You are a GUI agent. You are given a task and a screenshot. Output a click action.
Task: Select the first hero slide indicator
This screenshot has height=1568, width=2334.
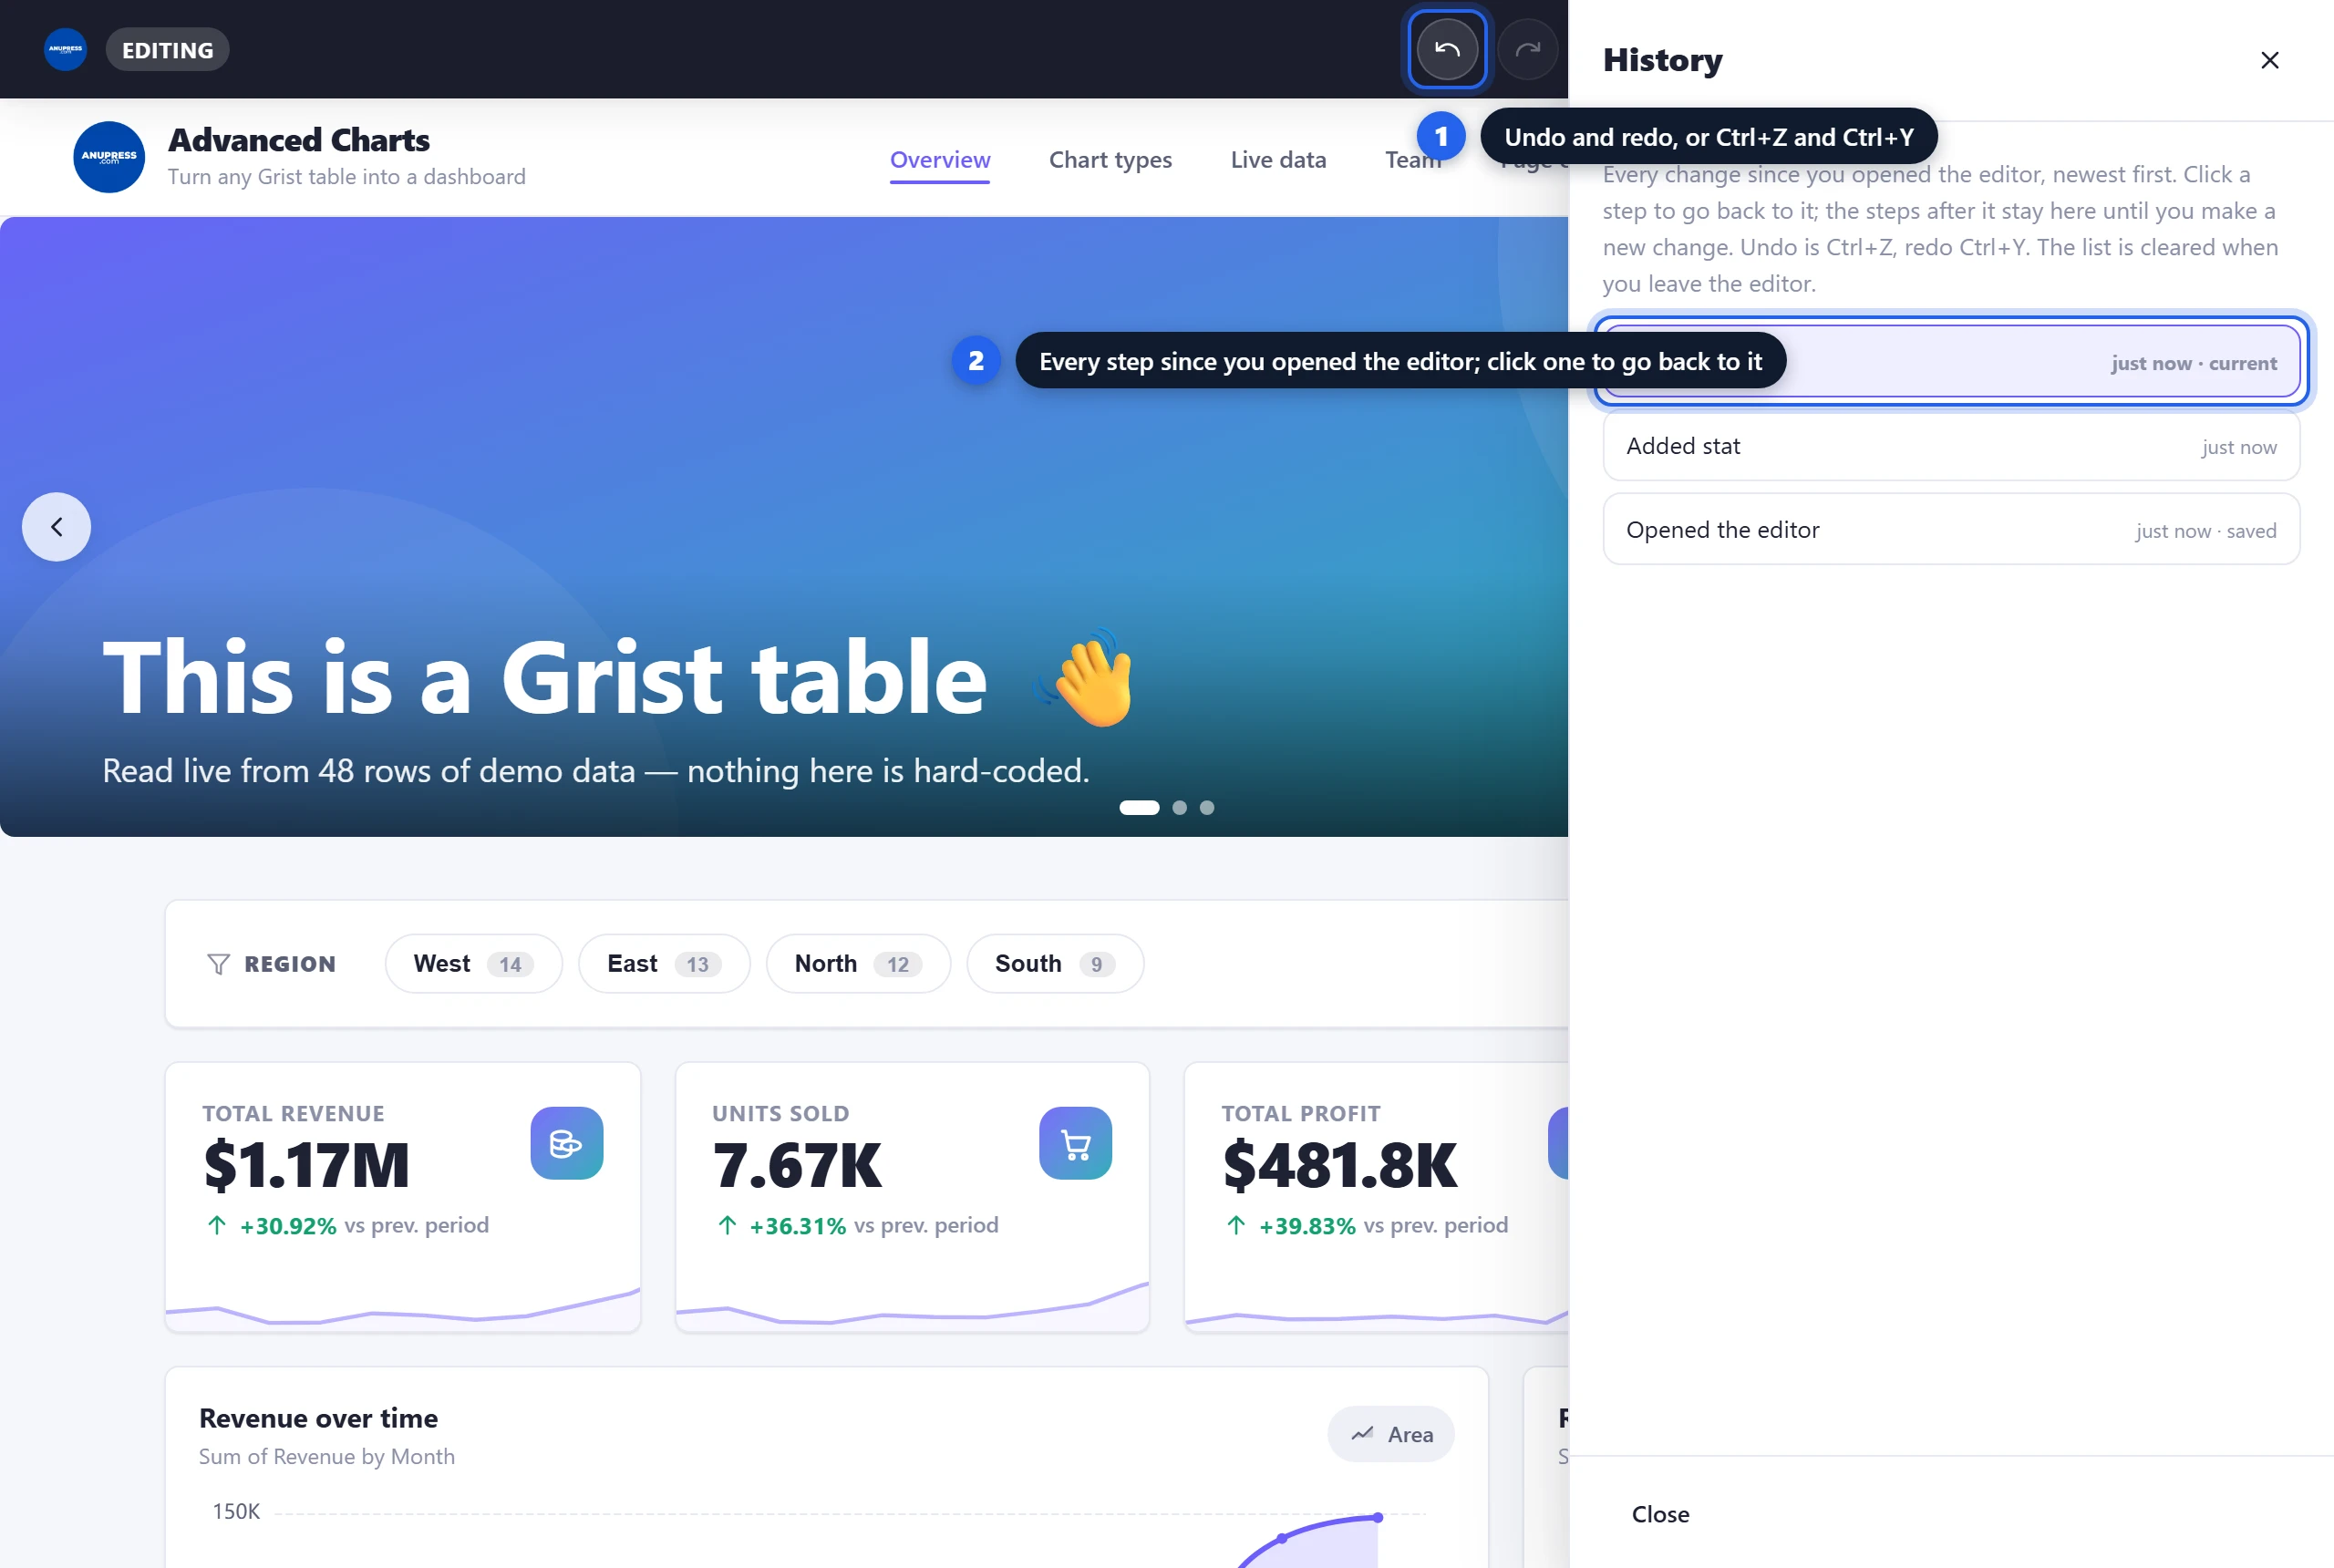(x=1139, y=808)
